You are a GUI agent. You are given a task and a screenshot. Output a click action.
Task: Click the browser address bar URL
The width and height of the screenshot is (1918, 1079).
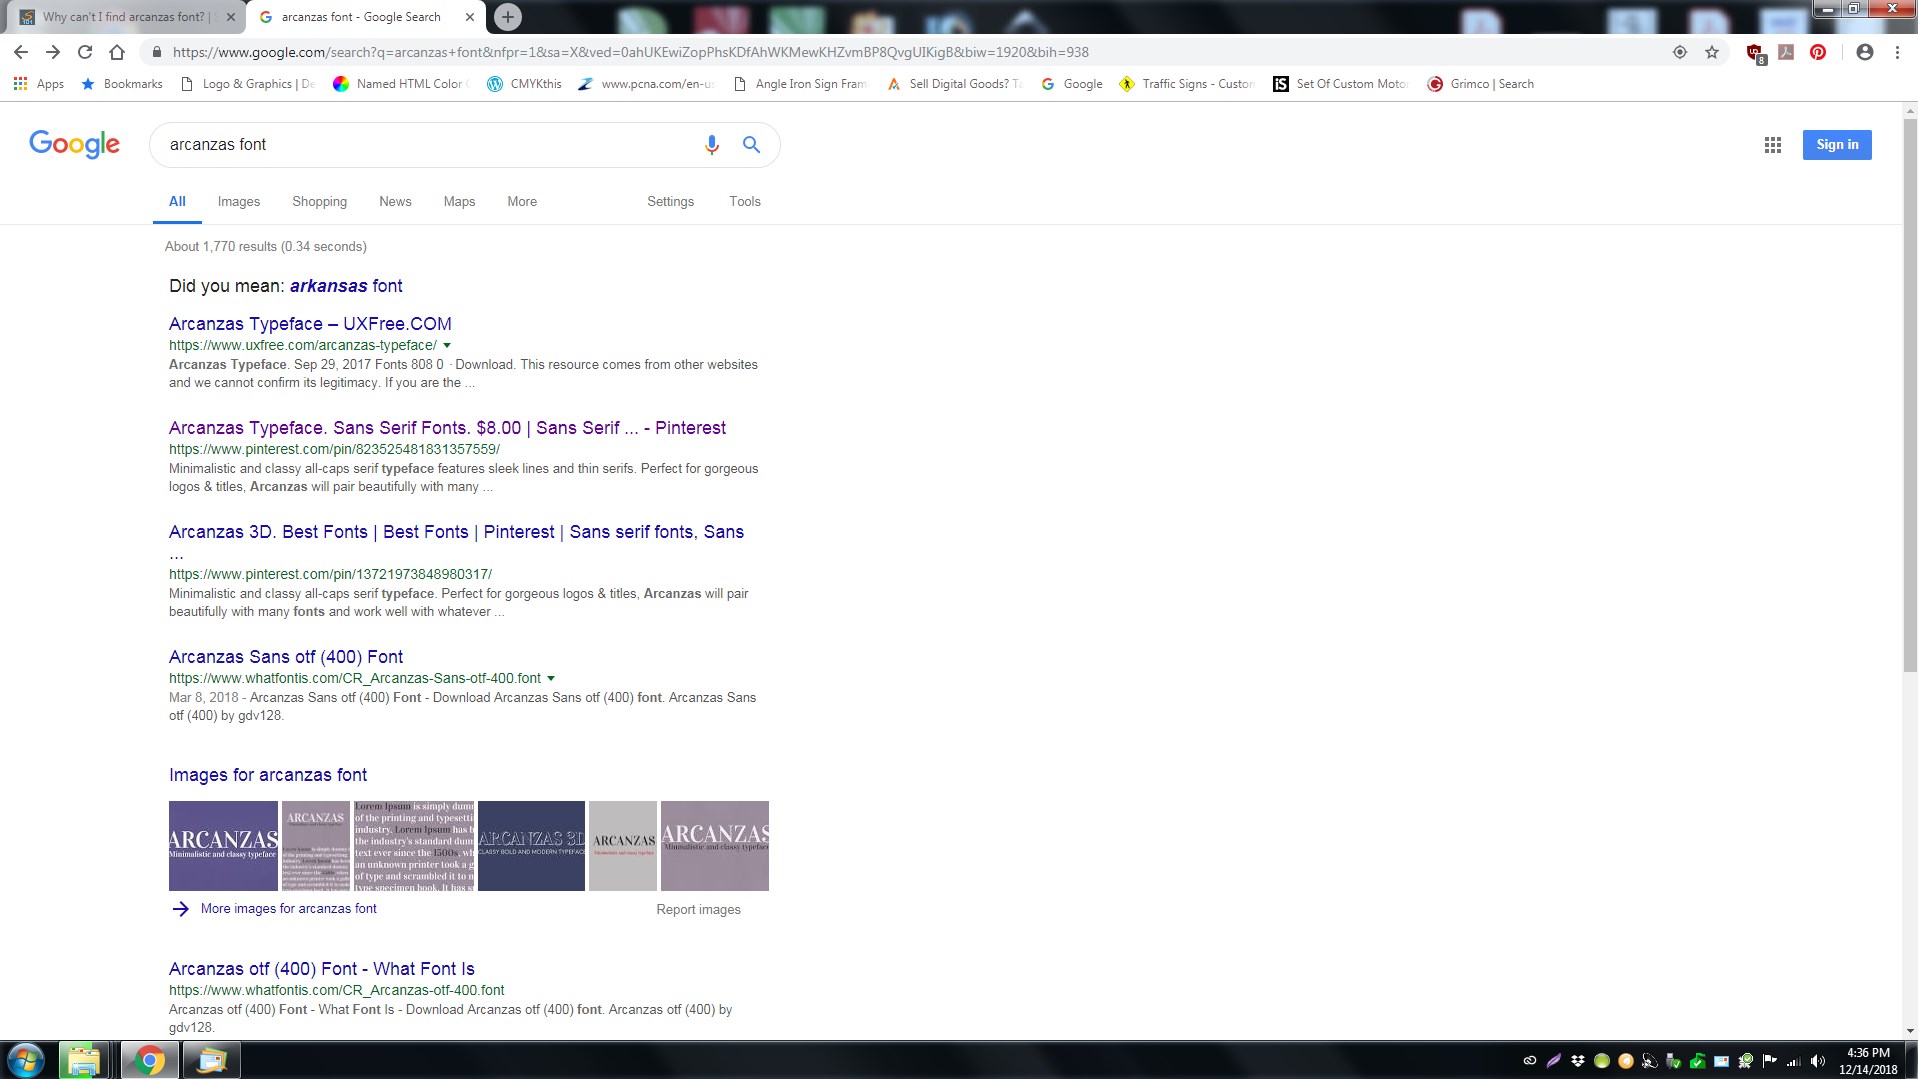point(630,52)
